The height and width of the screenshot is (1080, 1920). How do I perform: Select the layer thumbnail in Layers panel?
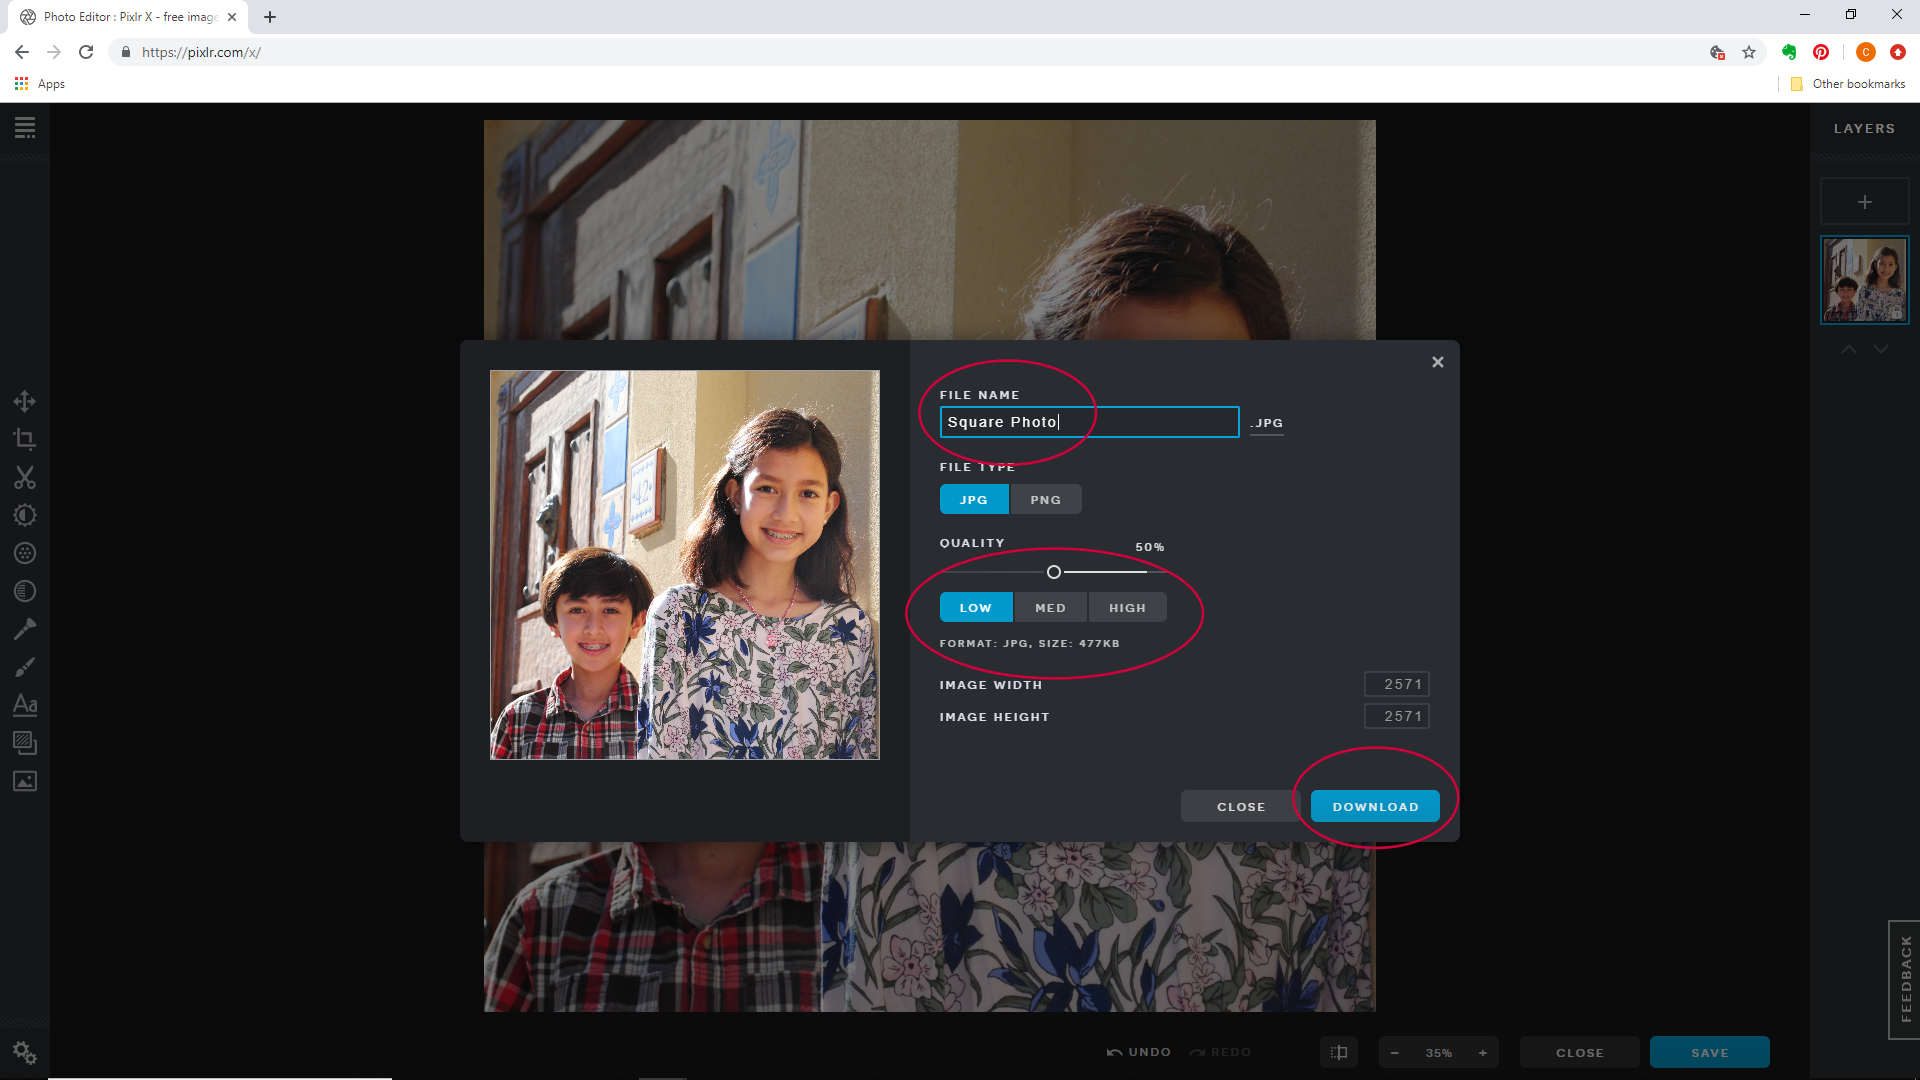click(x=1865, y=281)
